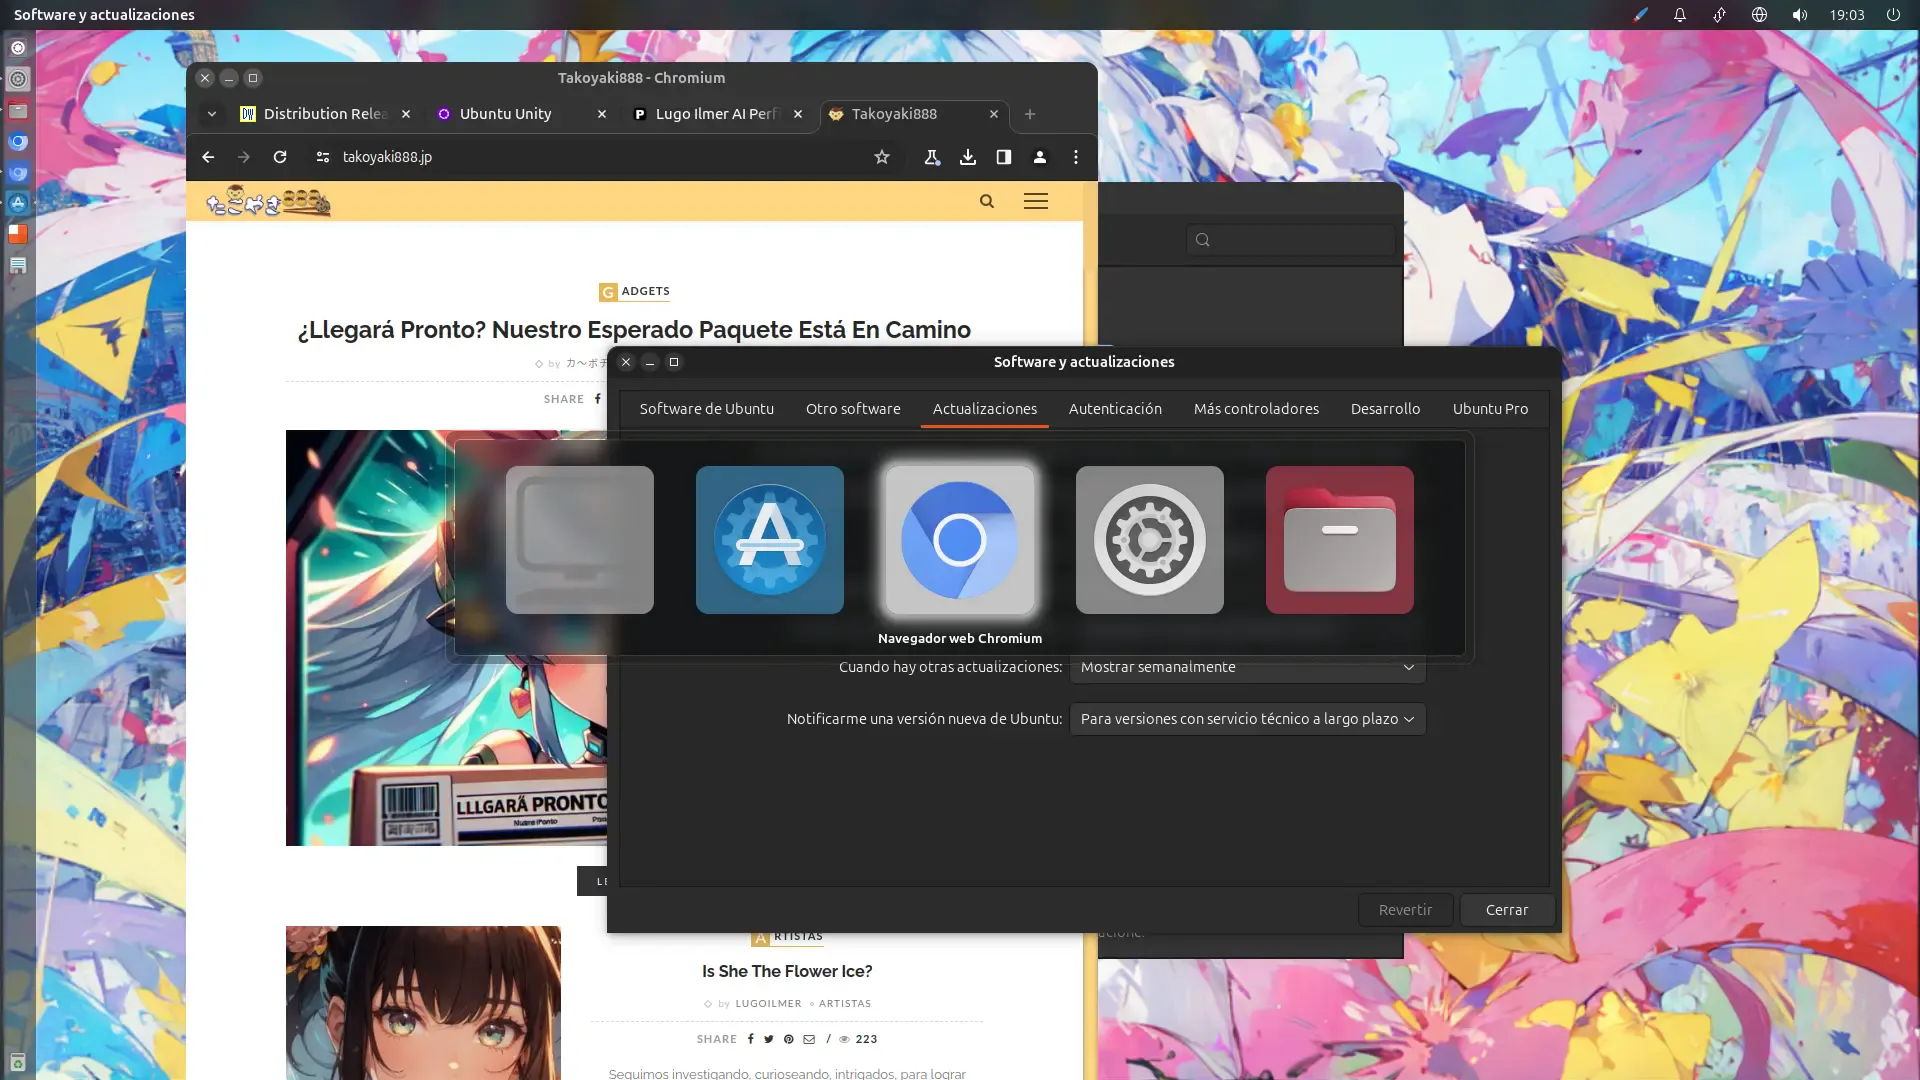This screenshot has width=1920, height=1080.
Task: Open the sound volume icon in top bar
Action: point(1799,14)
